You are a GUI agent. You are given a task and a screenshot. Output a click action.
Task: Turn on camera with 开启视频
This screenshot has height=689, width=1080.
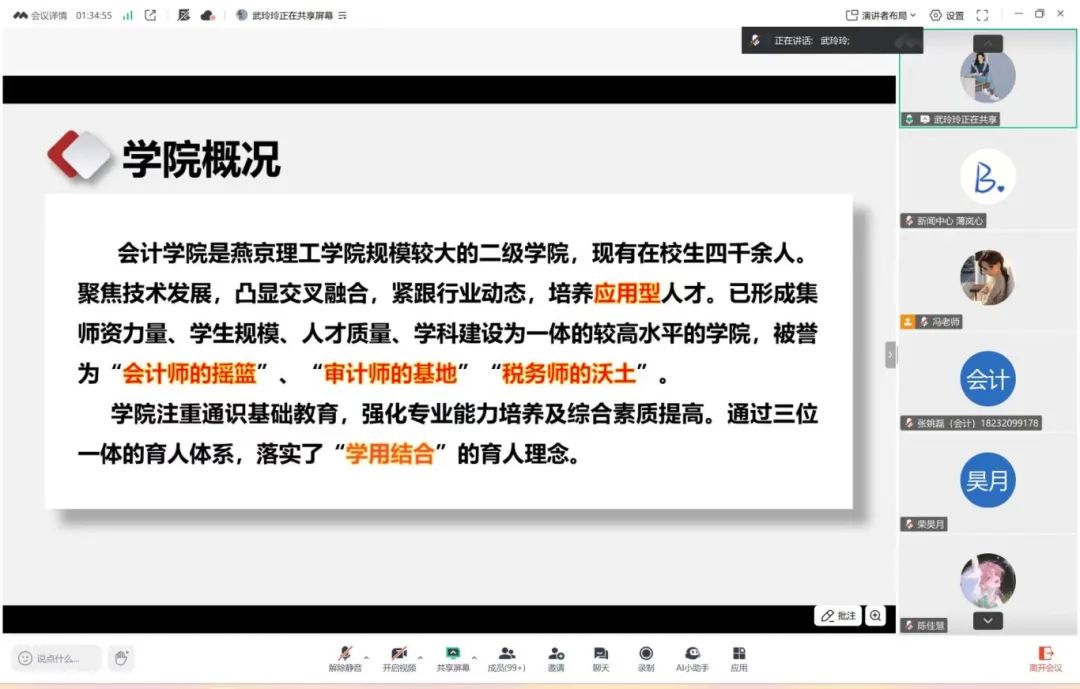coord(399,657)
